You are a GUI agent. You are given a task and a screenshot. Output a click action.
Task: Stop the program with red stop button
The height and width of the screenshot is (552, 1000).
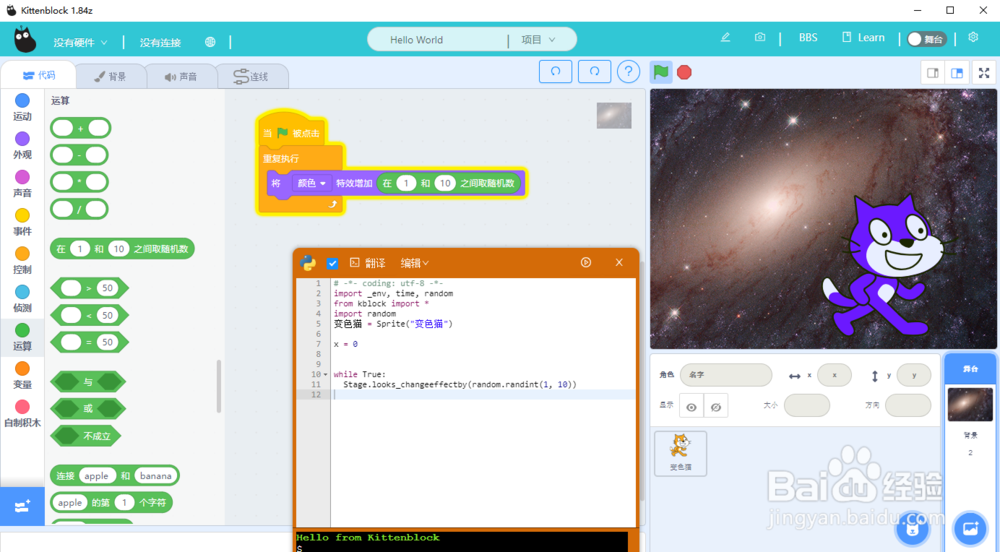[x=684, y=72]
